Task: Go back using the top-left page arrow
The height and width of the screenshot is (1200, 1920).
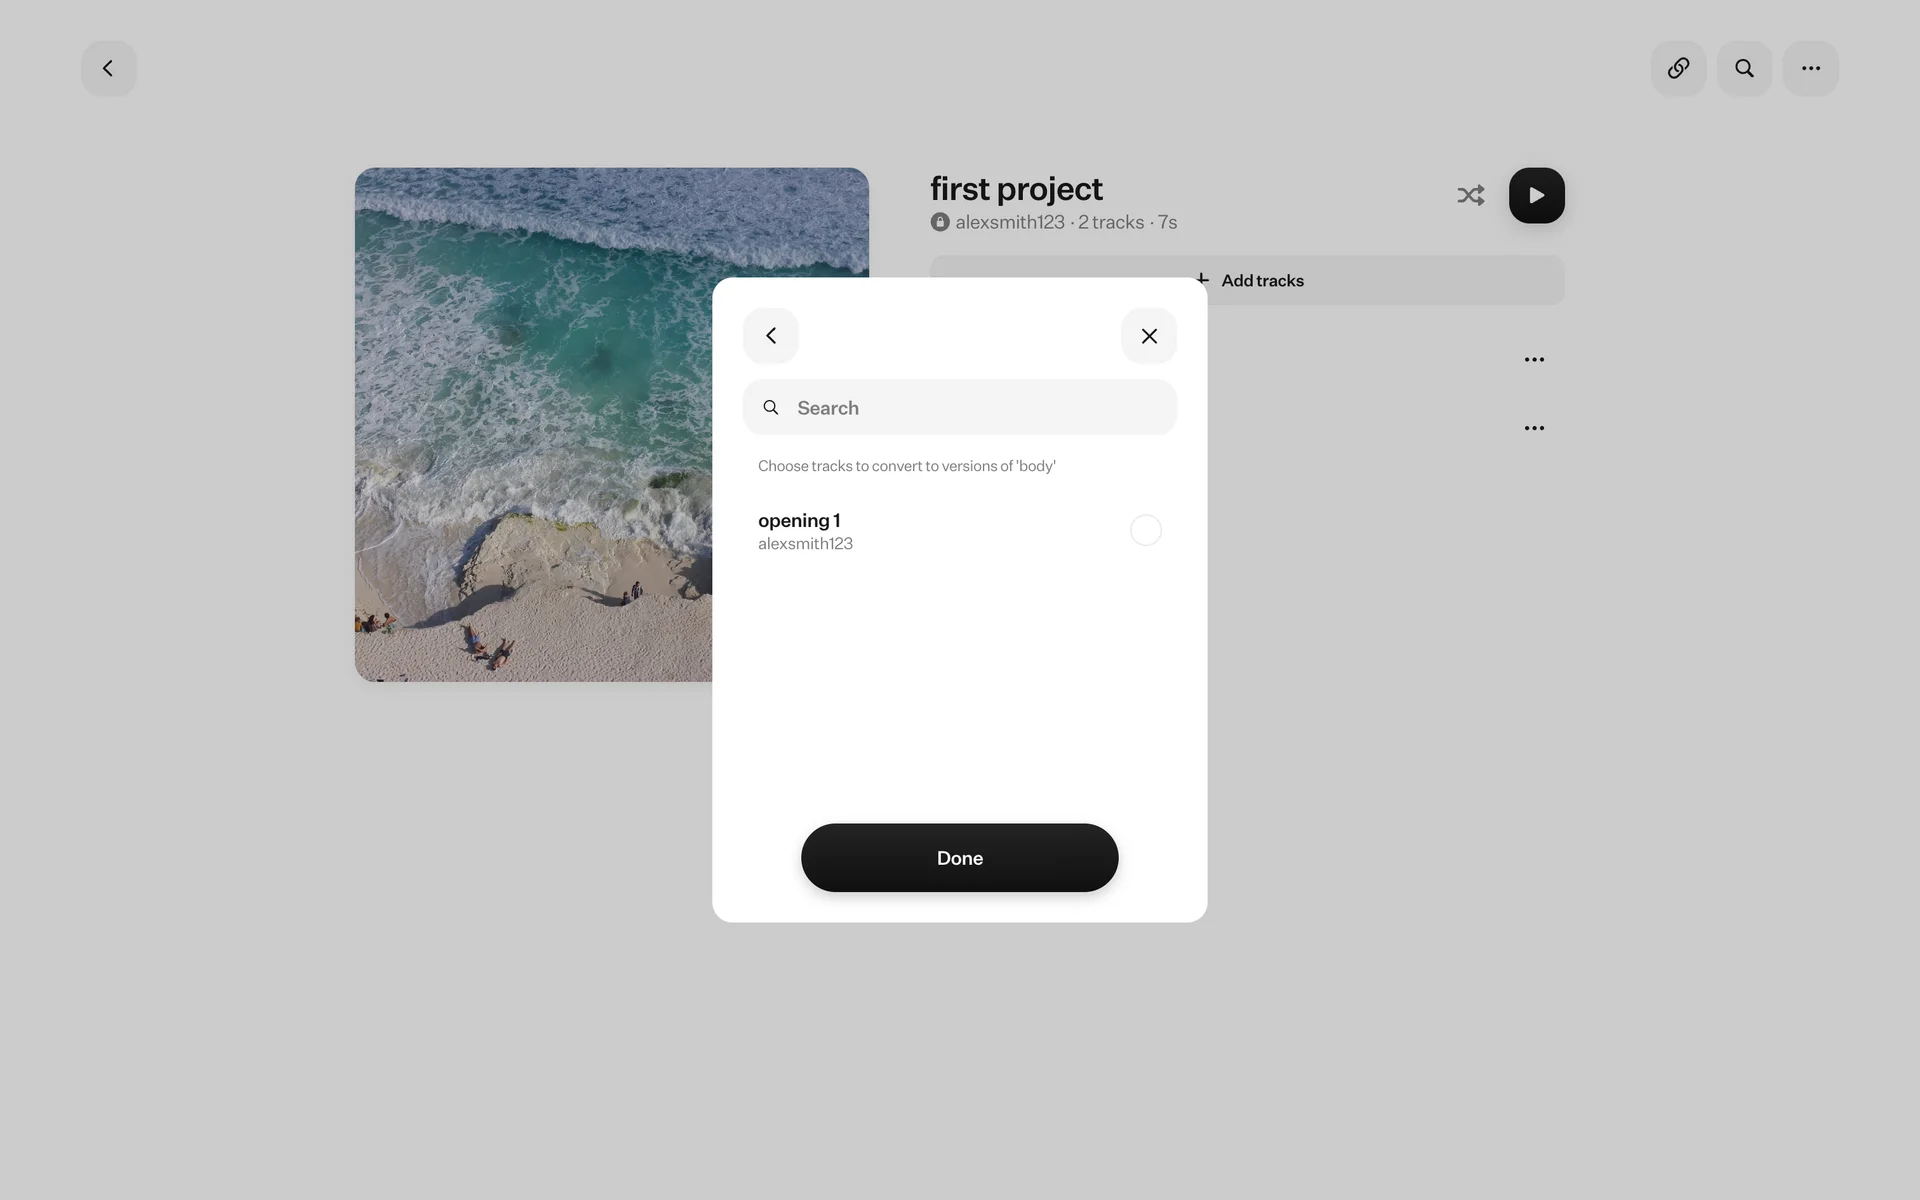Action: tap(108, 68)
